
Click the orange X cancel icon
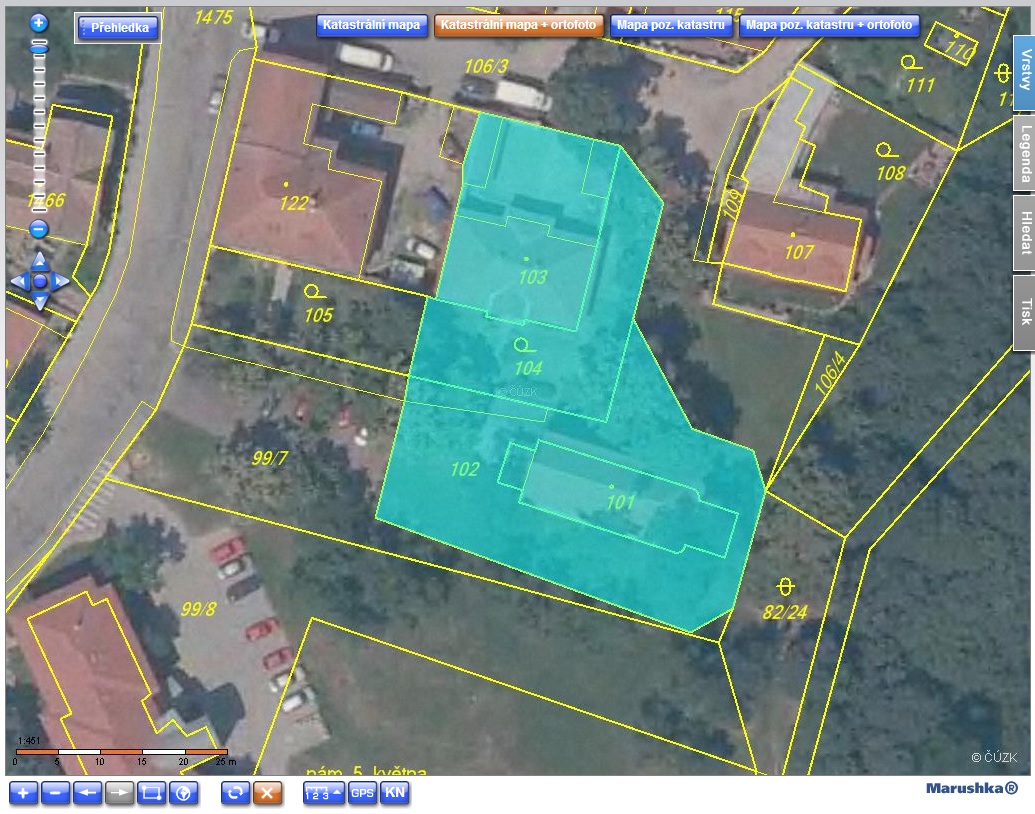point(267,792)
